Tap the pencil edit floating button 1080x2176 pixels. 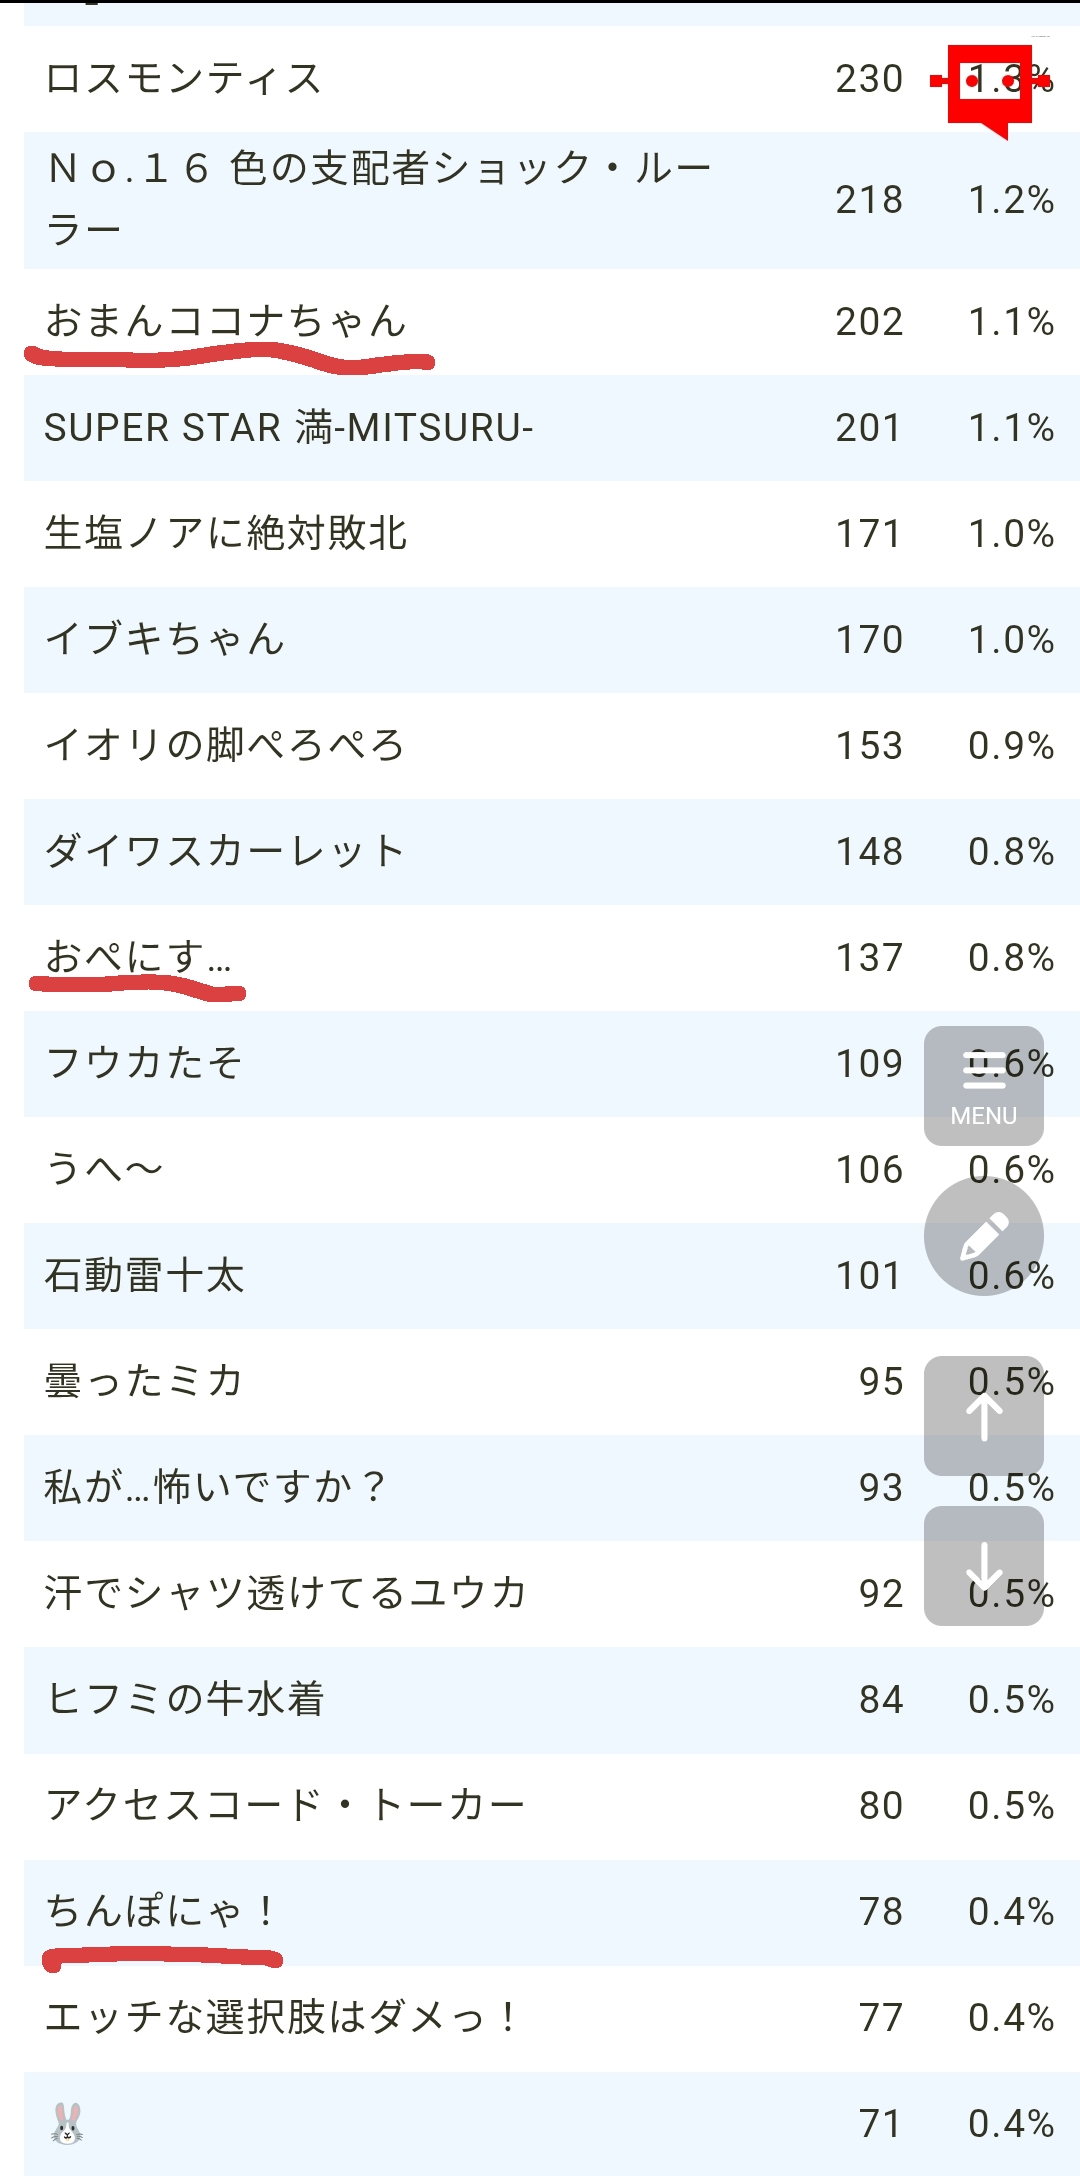pyautogui.click(x=983, y=1236)
